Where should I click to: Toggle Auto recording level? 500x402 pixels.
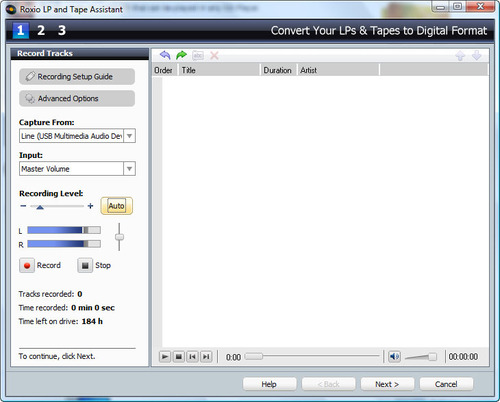(x=116, y=206)
